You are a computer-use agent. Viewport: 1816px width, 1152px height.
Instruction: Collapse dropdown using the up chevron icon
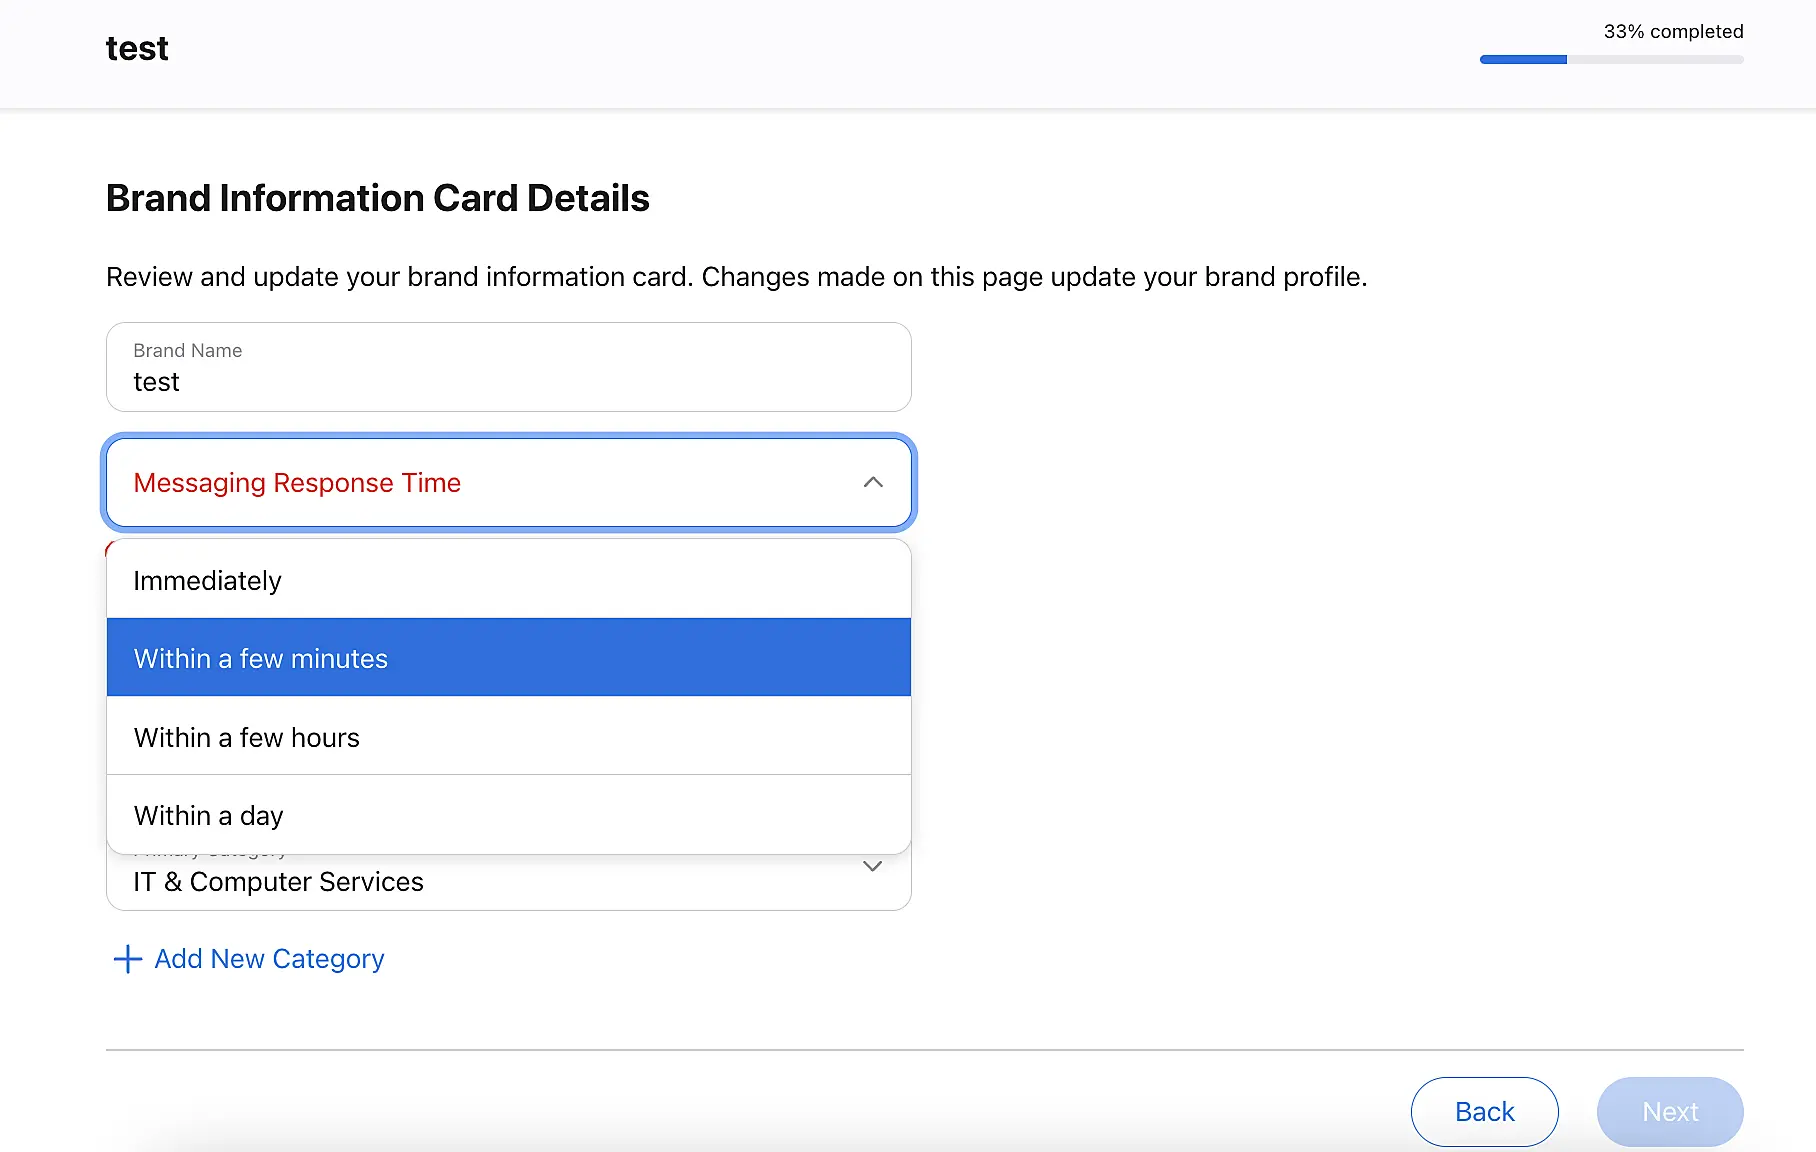[x=873, y=482]
